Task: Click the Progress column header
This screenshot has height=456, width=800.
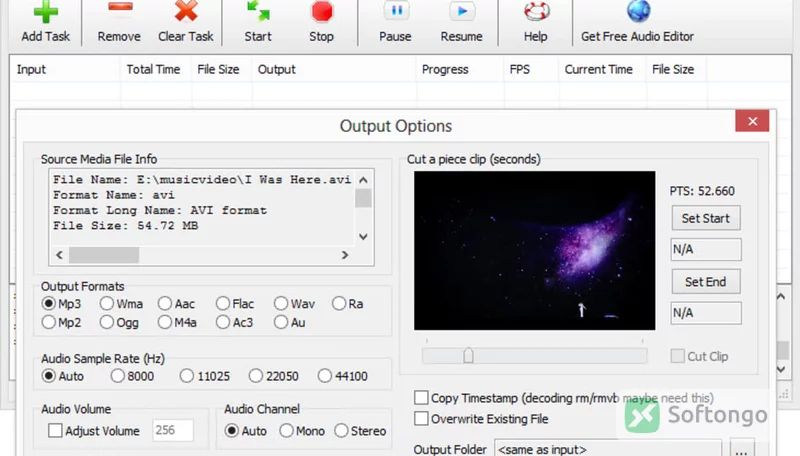Action: 460,69
